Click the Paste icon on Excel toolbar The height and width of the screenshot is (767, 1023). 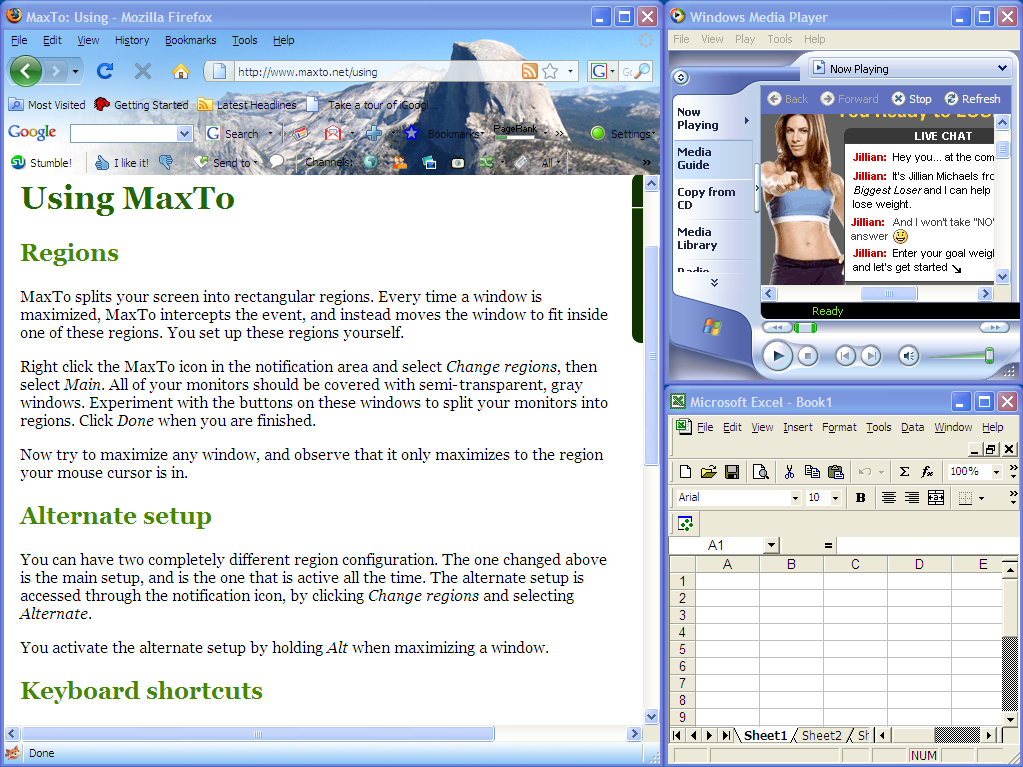(836, 470)
